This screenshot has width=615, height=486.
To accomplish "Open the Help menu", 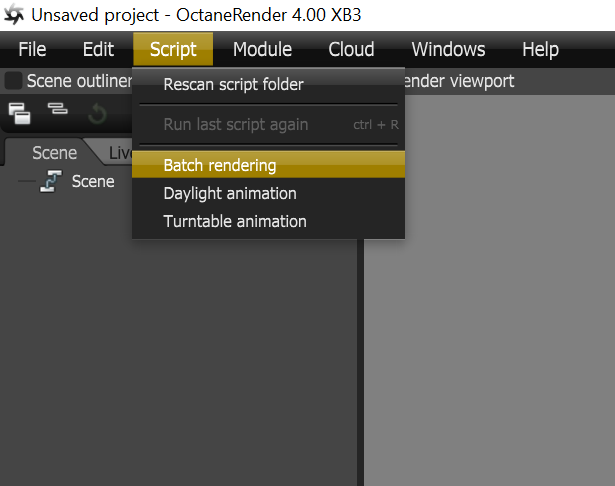I will [x=540, y=49].
